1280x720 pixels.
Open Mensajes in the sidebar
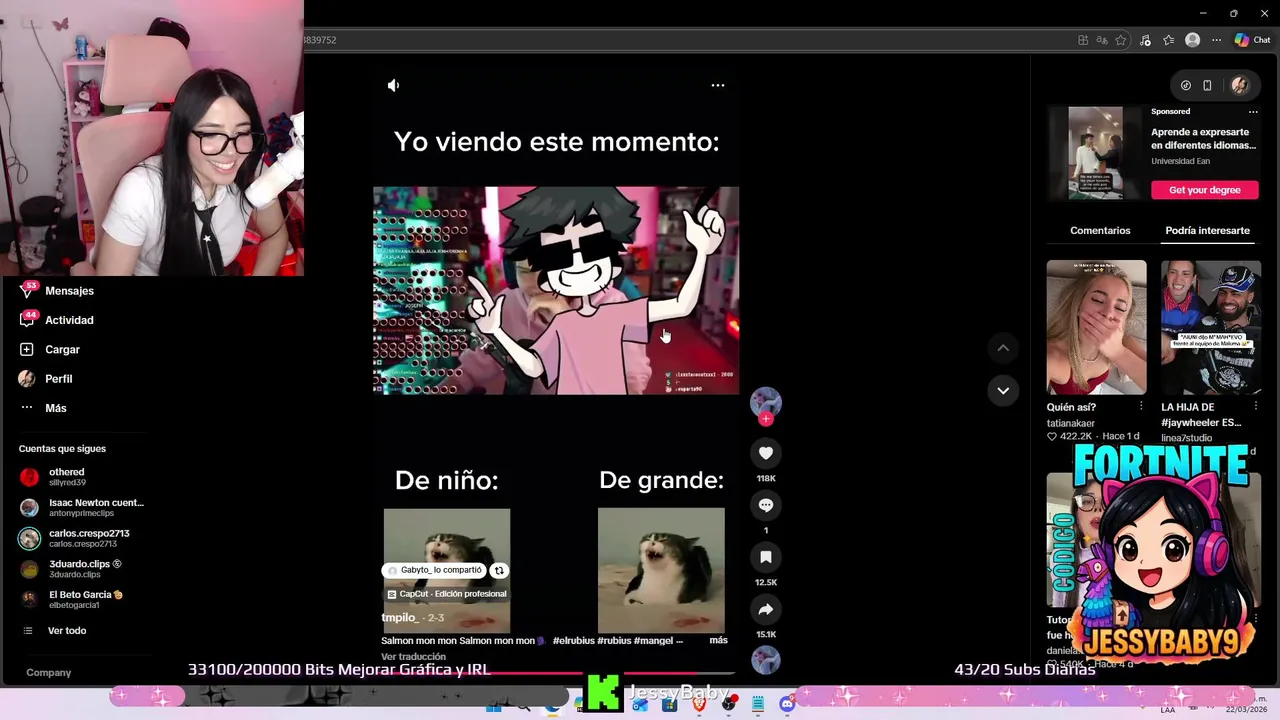[69, 291]
